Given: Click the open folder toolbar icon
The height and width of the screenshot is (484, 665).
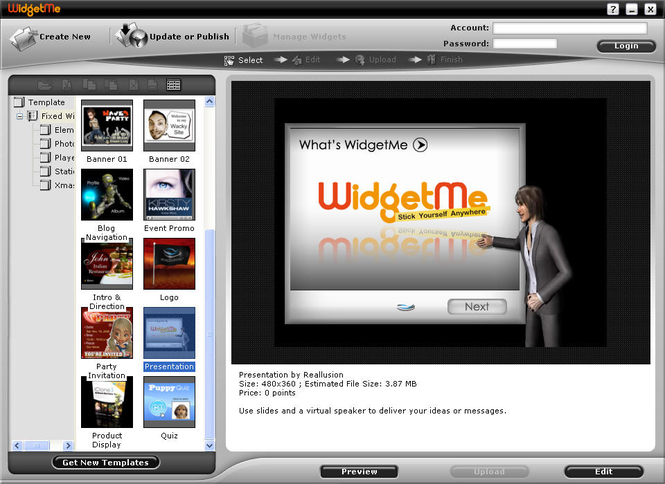Looking at the screenshot, I should coord(44,85).
